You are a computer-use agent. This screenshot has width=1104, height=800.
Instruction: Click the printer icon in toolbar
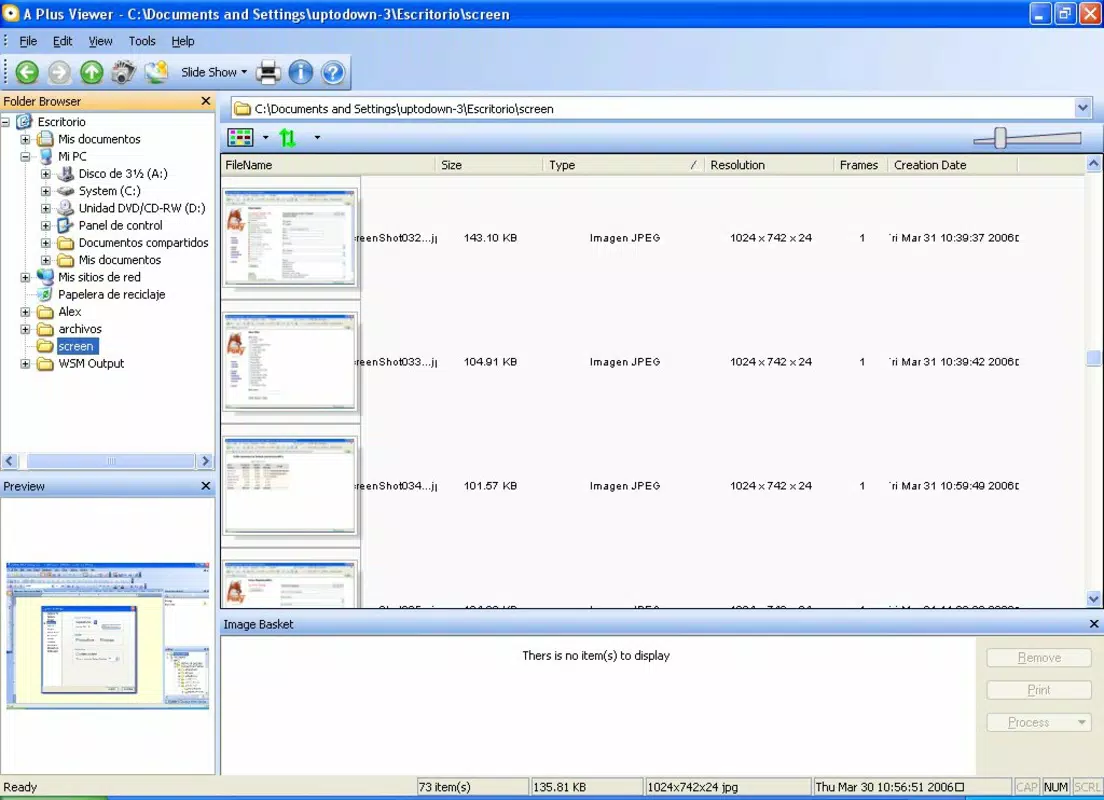(268, 72)
